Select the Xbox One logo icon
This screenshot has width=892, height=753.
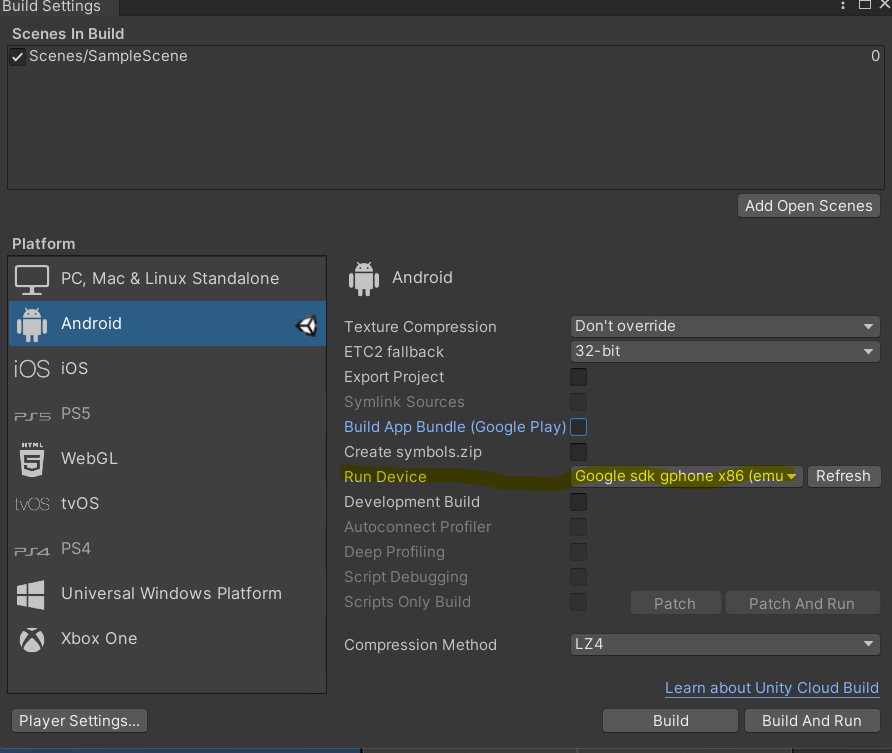32,640
